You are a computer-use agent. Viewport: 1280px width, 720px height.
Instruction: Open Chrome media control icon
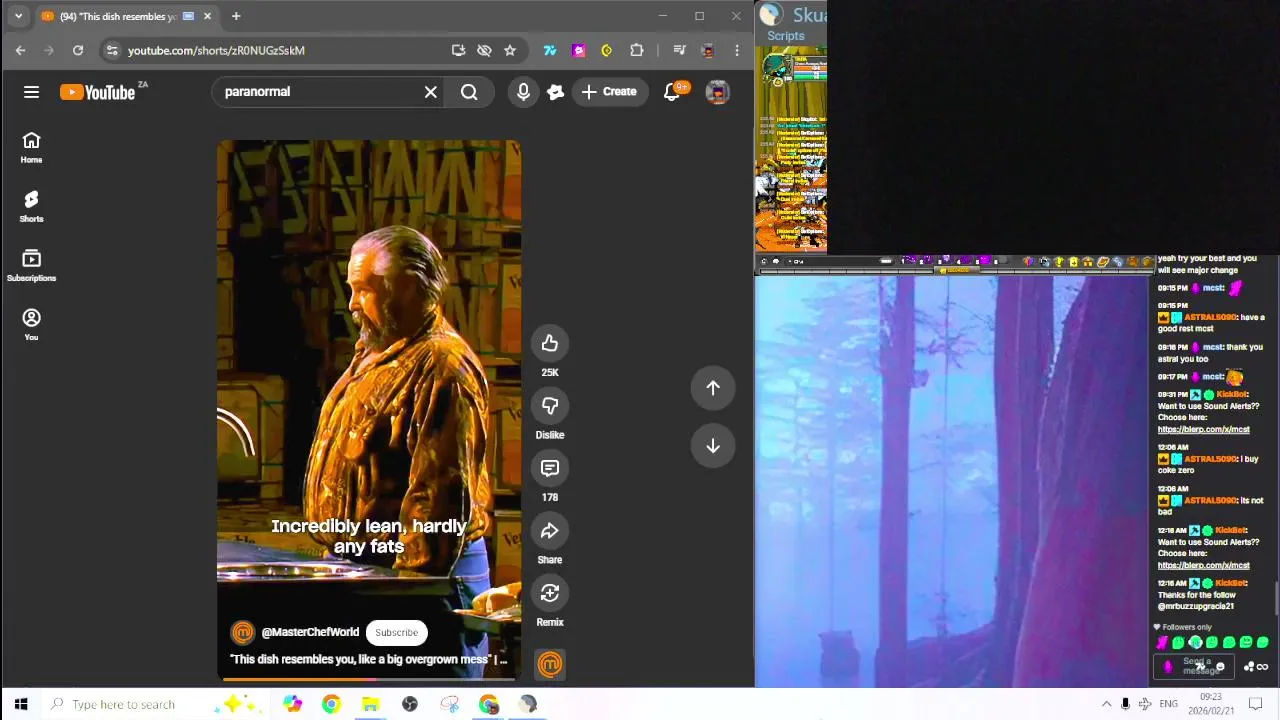pyautogui.click(x=679, y=50)
